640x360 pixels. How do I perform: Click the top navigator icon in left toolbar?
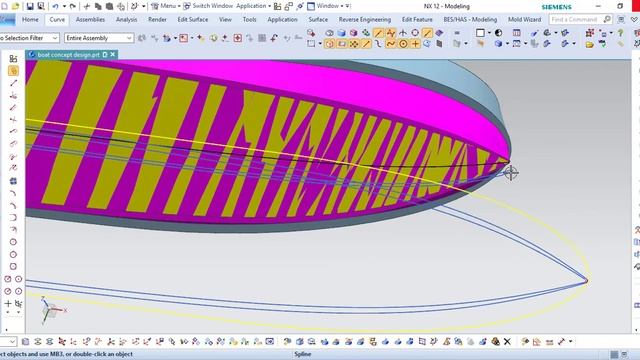pos(13,58)
